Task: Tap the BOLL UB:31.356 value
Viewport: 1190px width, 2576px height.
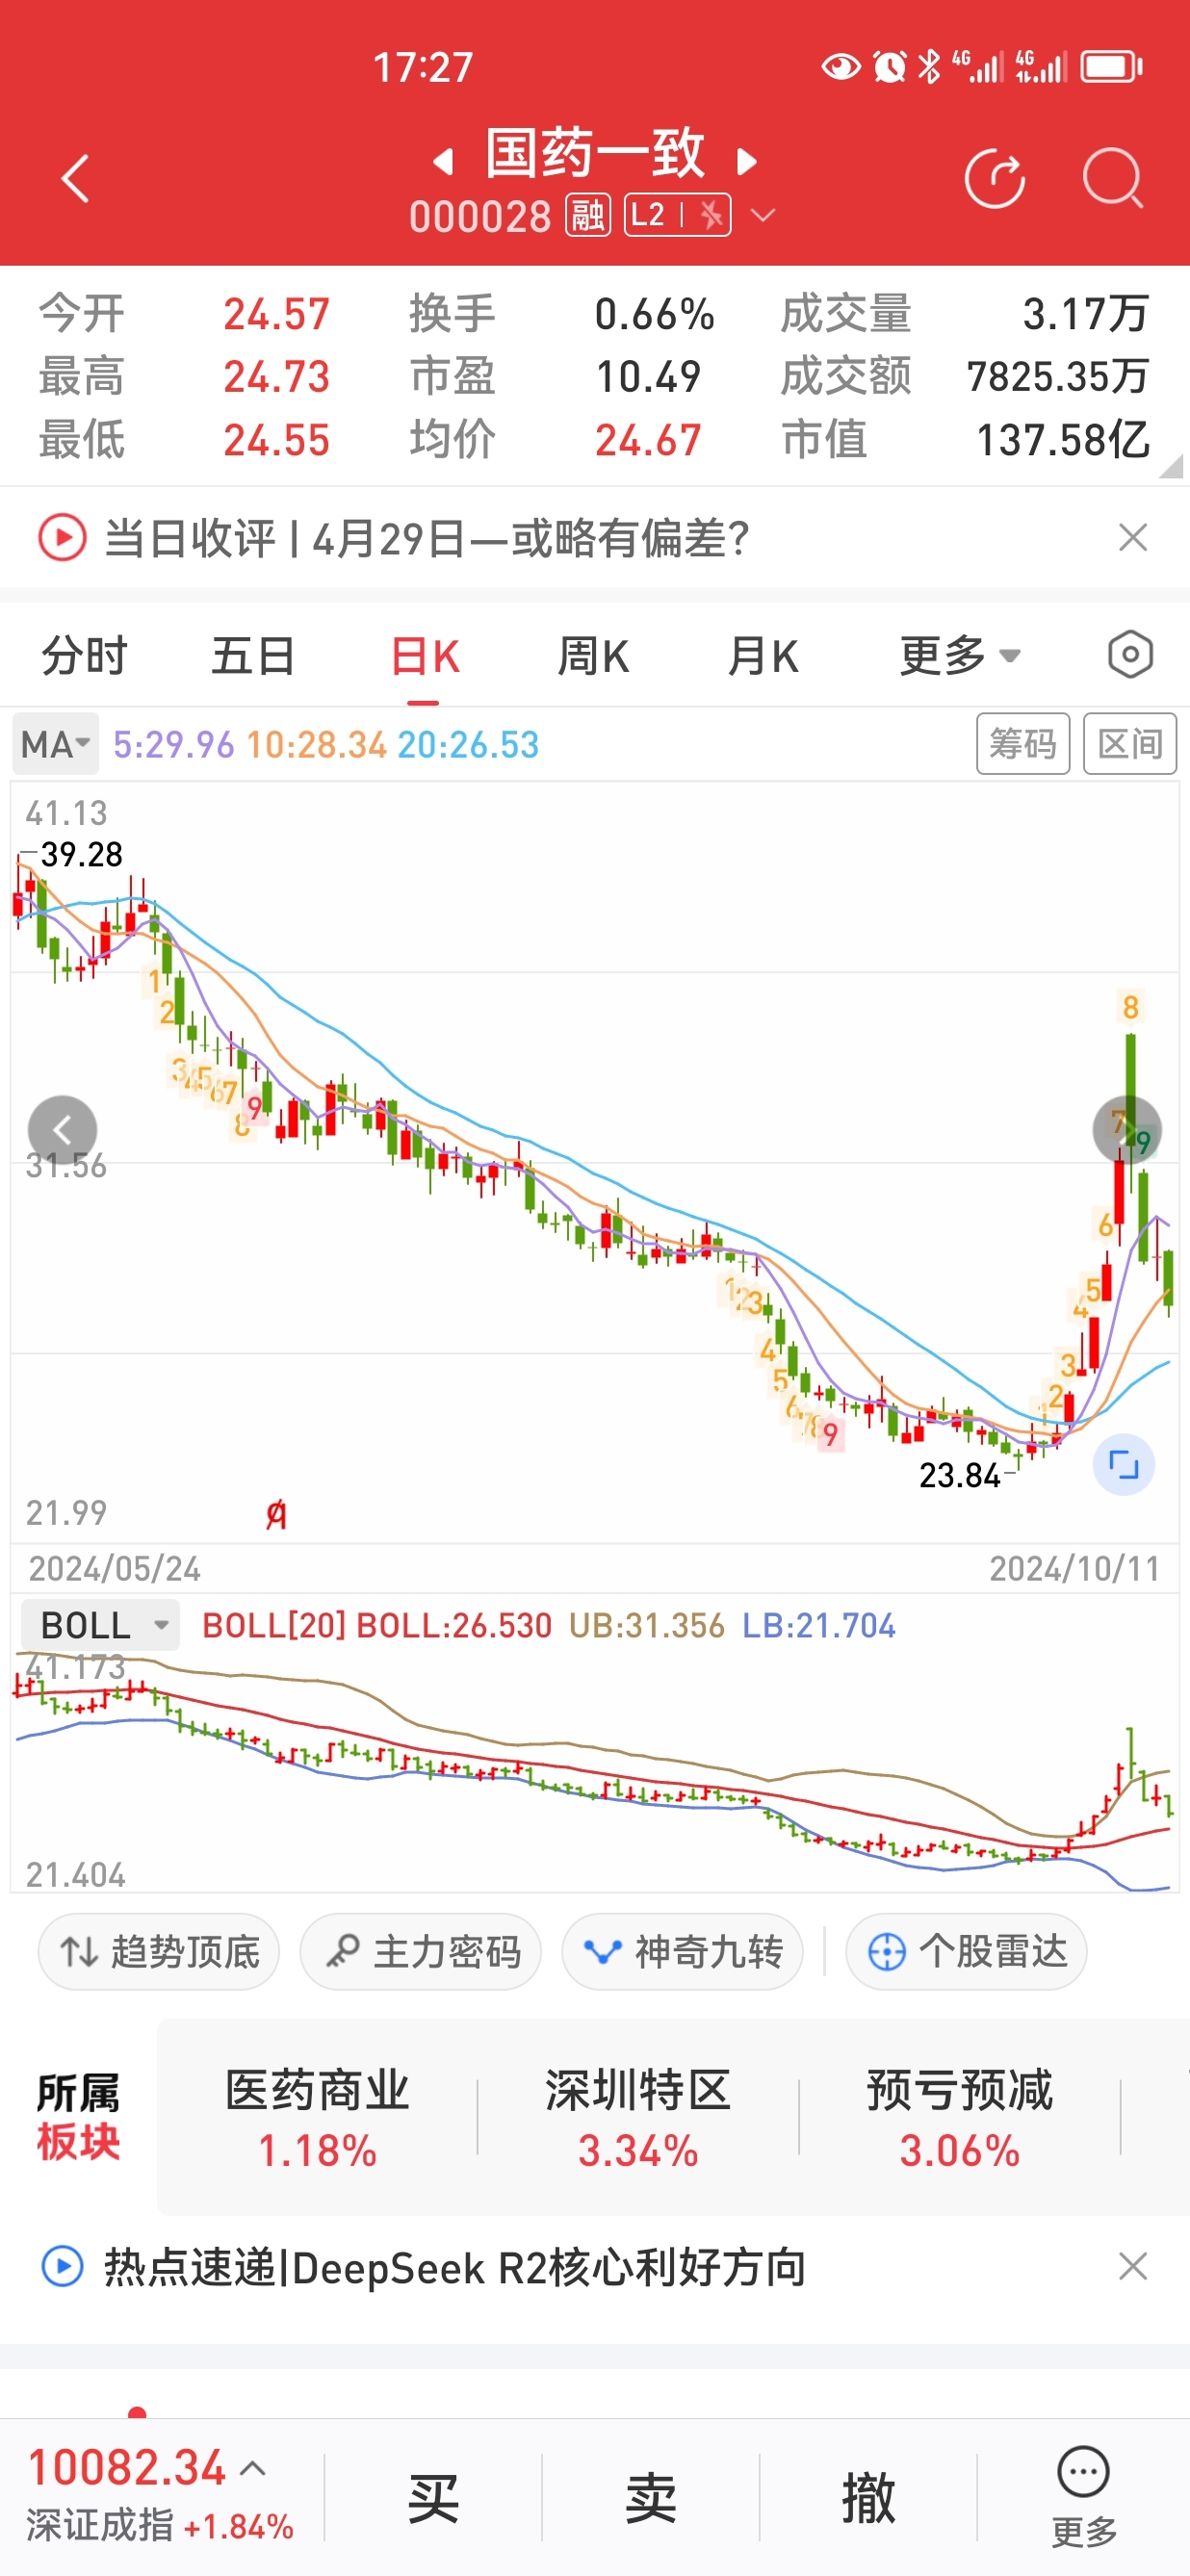Action: click(646, 1626)
